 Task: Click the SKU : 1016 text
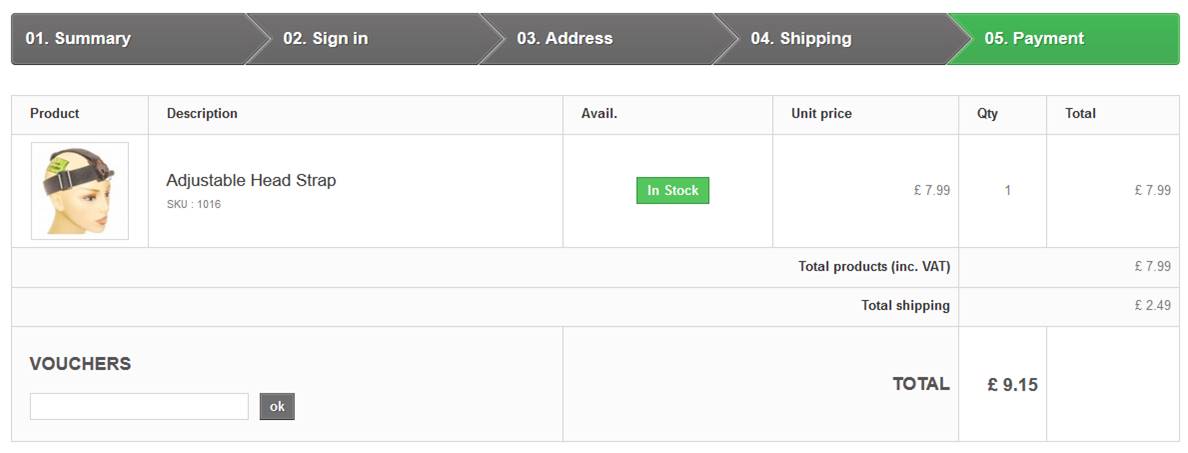click(194, 205)
